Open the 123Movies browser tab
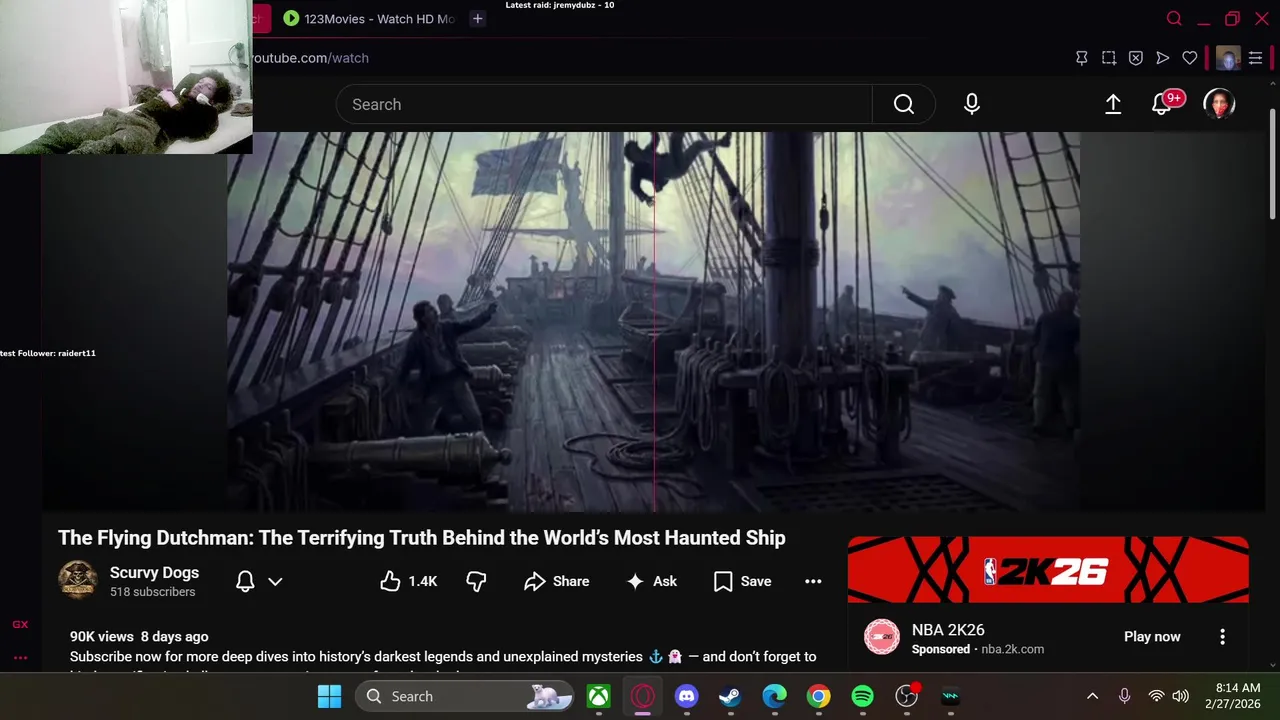 (x=368, y=18)
